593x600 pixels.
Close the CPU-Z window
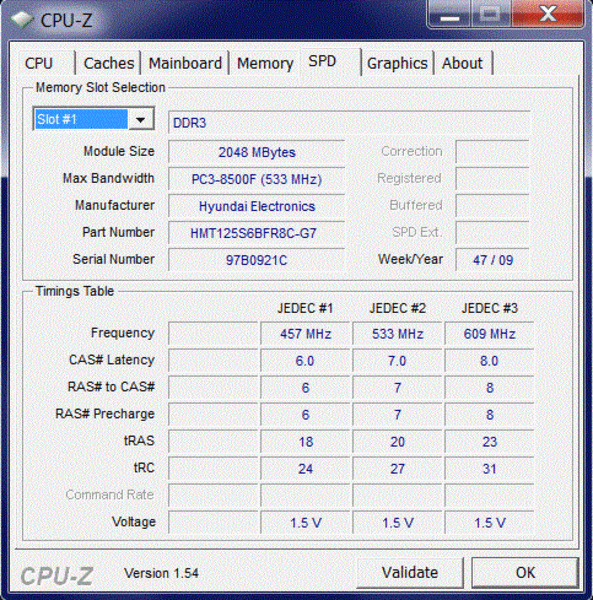point(547,15)
